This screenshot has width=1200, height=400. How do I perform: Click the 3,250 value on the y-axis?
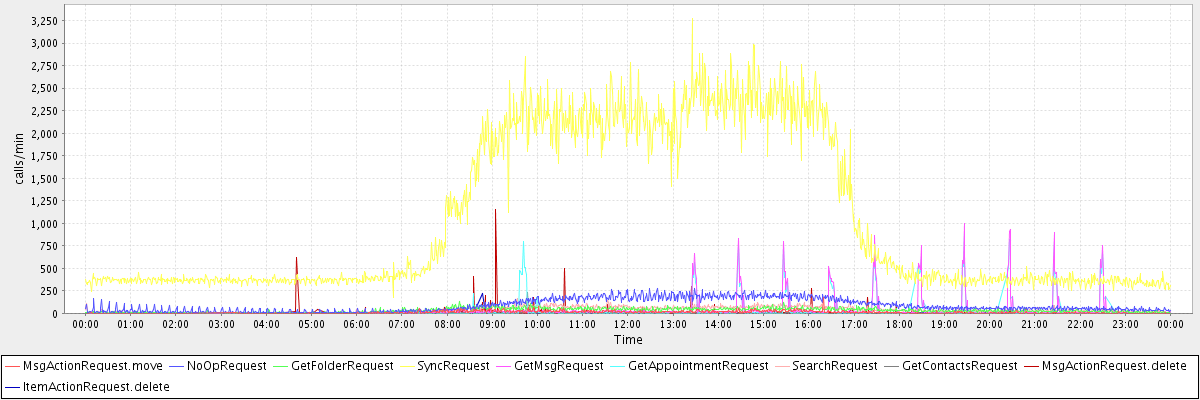tap(47, 20)
